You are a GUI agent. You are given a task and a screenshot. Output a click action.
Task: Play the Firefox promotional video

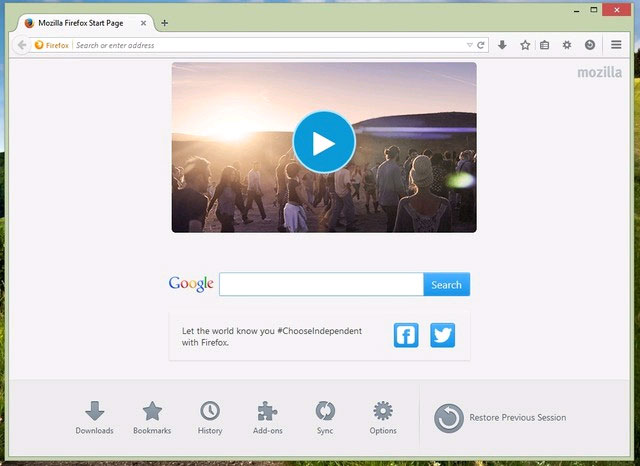pos(323,143)
